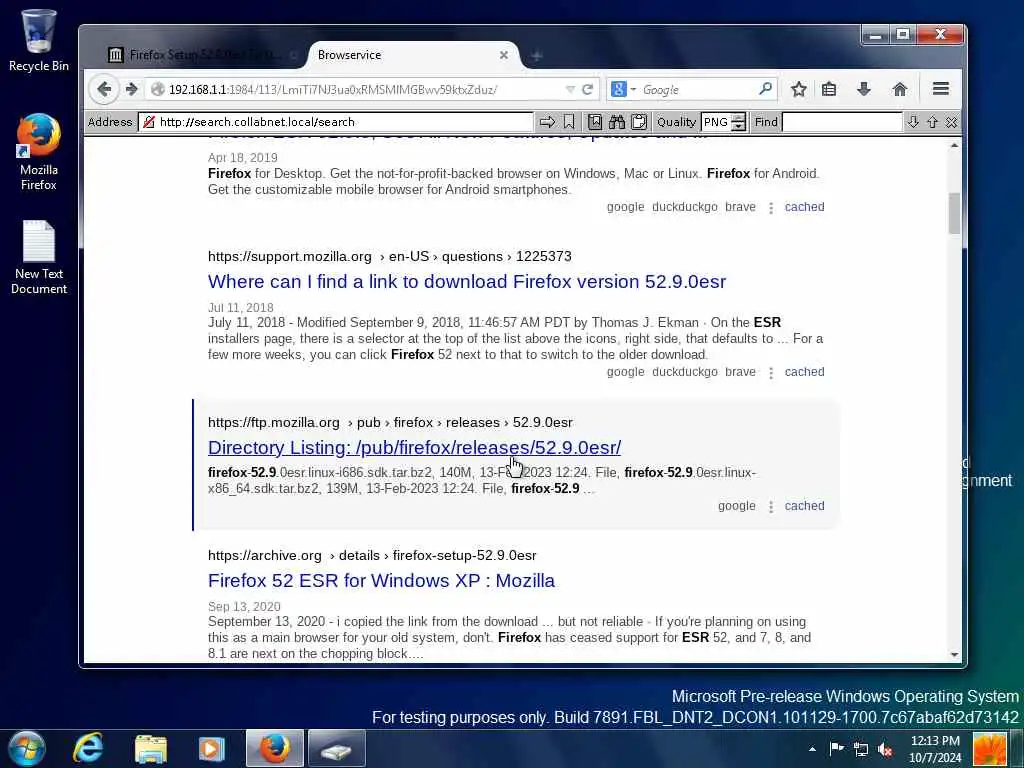Click the page scrollbar up arrow
The image size is (1024, 768).
954,145
